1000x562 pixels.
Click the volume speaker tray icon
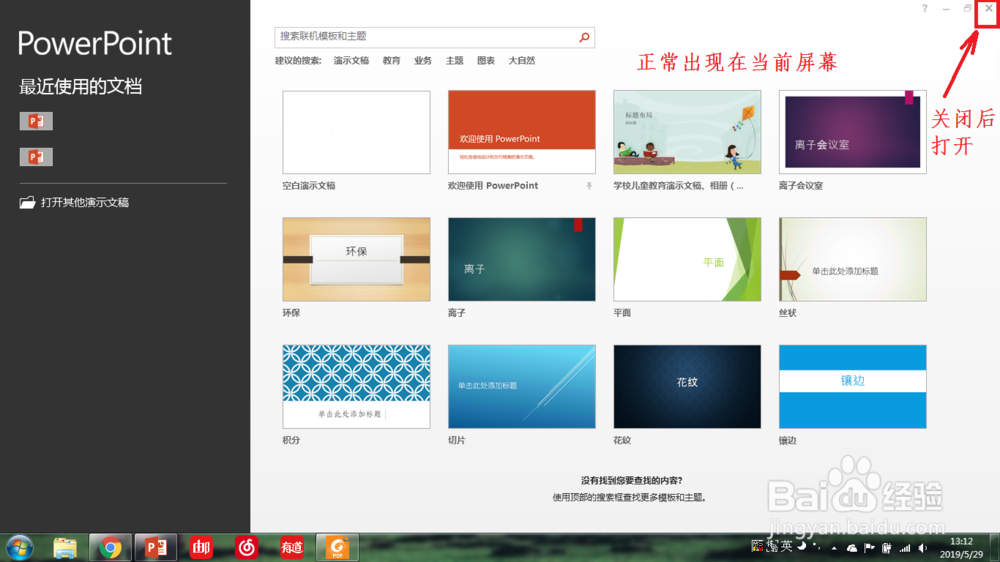pyautogui.click(x=923, y=548)
